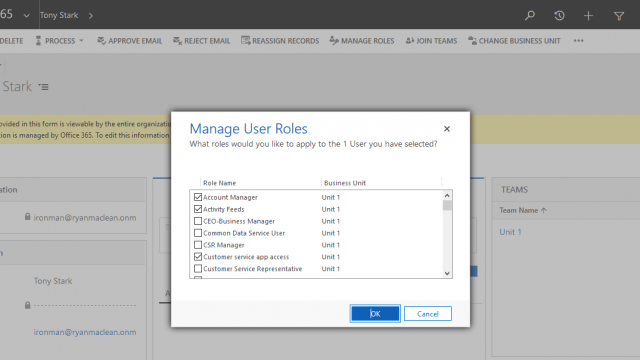The width and height of the screenshot is (640, 360).
Task: Click Tony Stark breadcrumb in header
Action: pyautogui.click(x=59, y=16)
